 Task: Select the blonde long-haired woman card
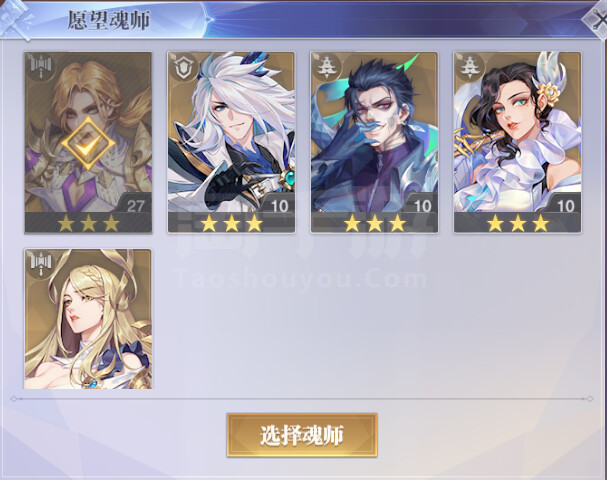pyautogui.click(x=88, y=319)
